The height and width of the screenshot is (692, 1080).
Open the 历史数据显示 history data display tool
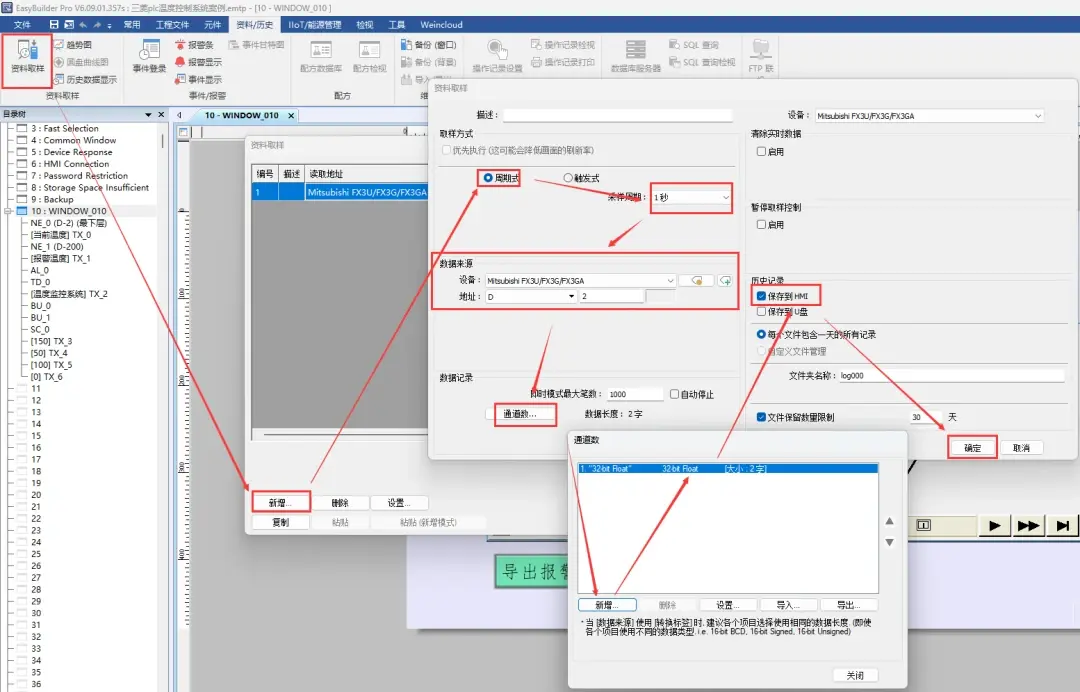85,79
